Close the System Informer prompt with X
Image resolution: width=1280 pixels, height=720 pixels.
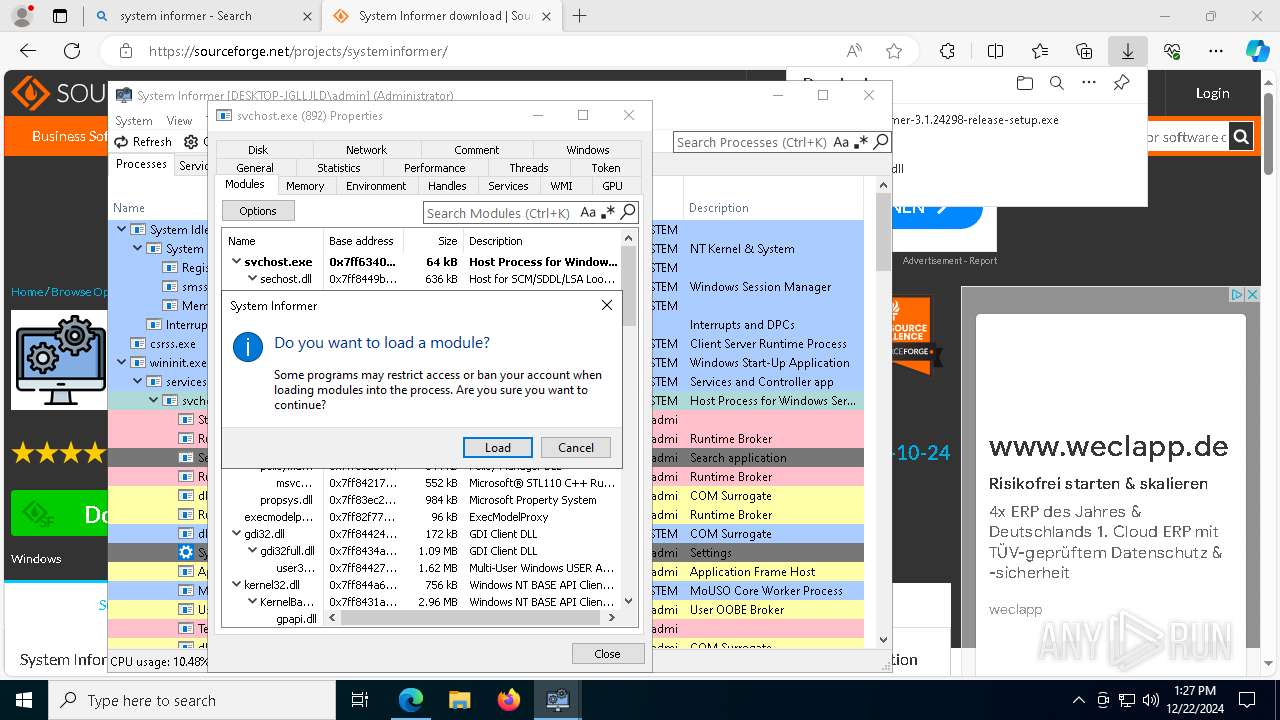click(606, 305)
